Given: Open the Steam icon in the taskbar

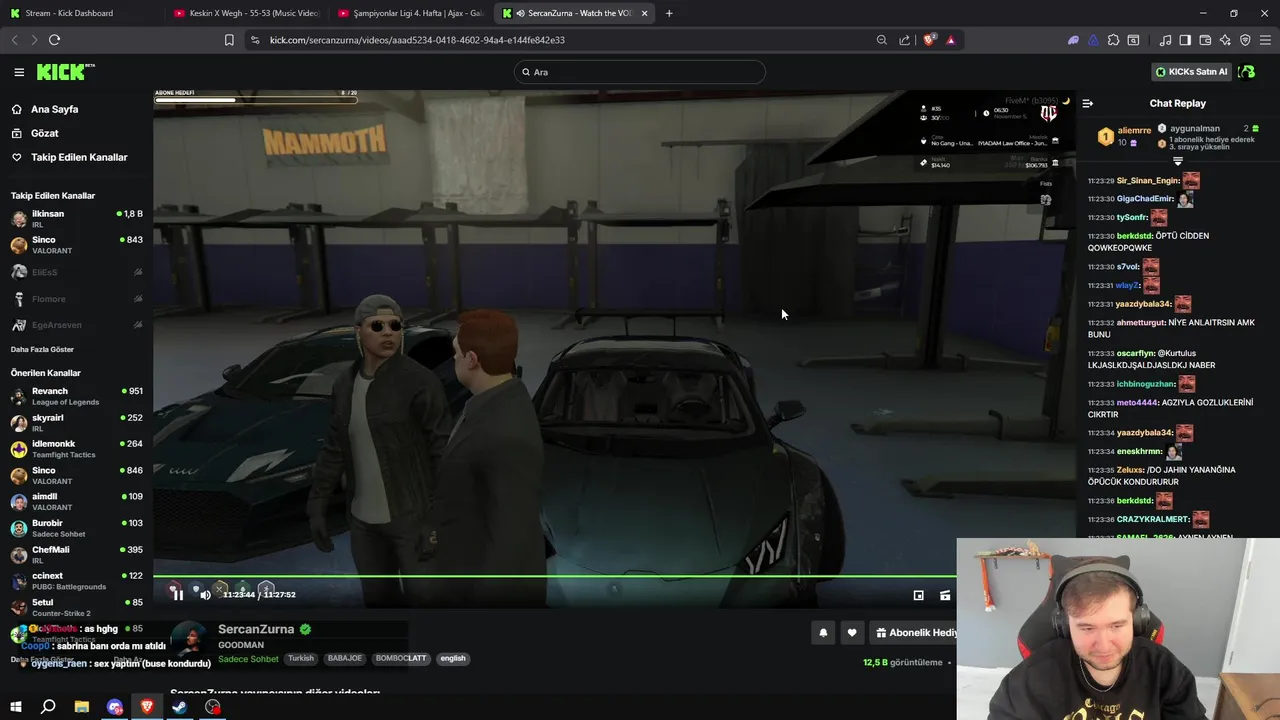Looking at the screenshot, I should [180, 707].
